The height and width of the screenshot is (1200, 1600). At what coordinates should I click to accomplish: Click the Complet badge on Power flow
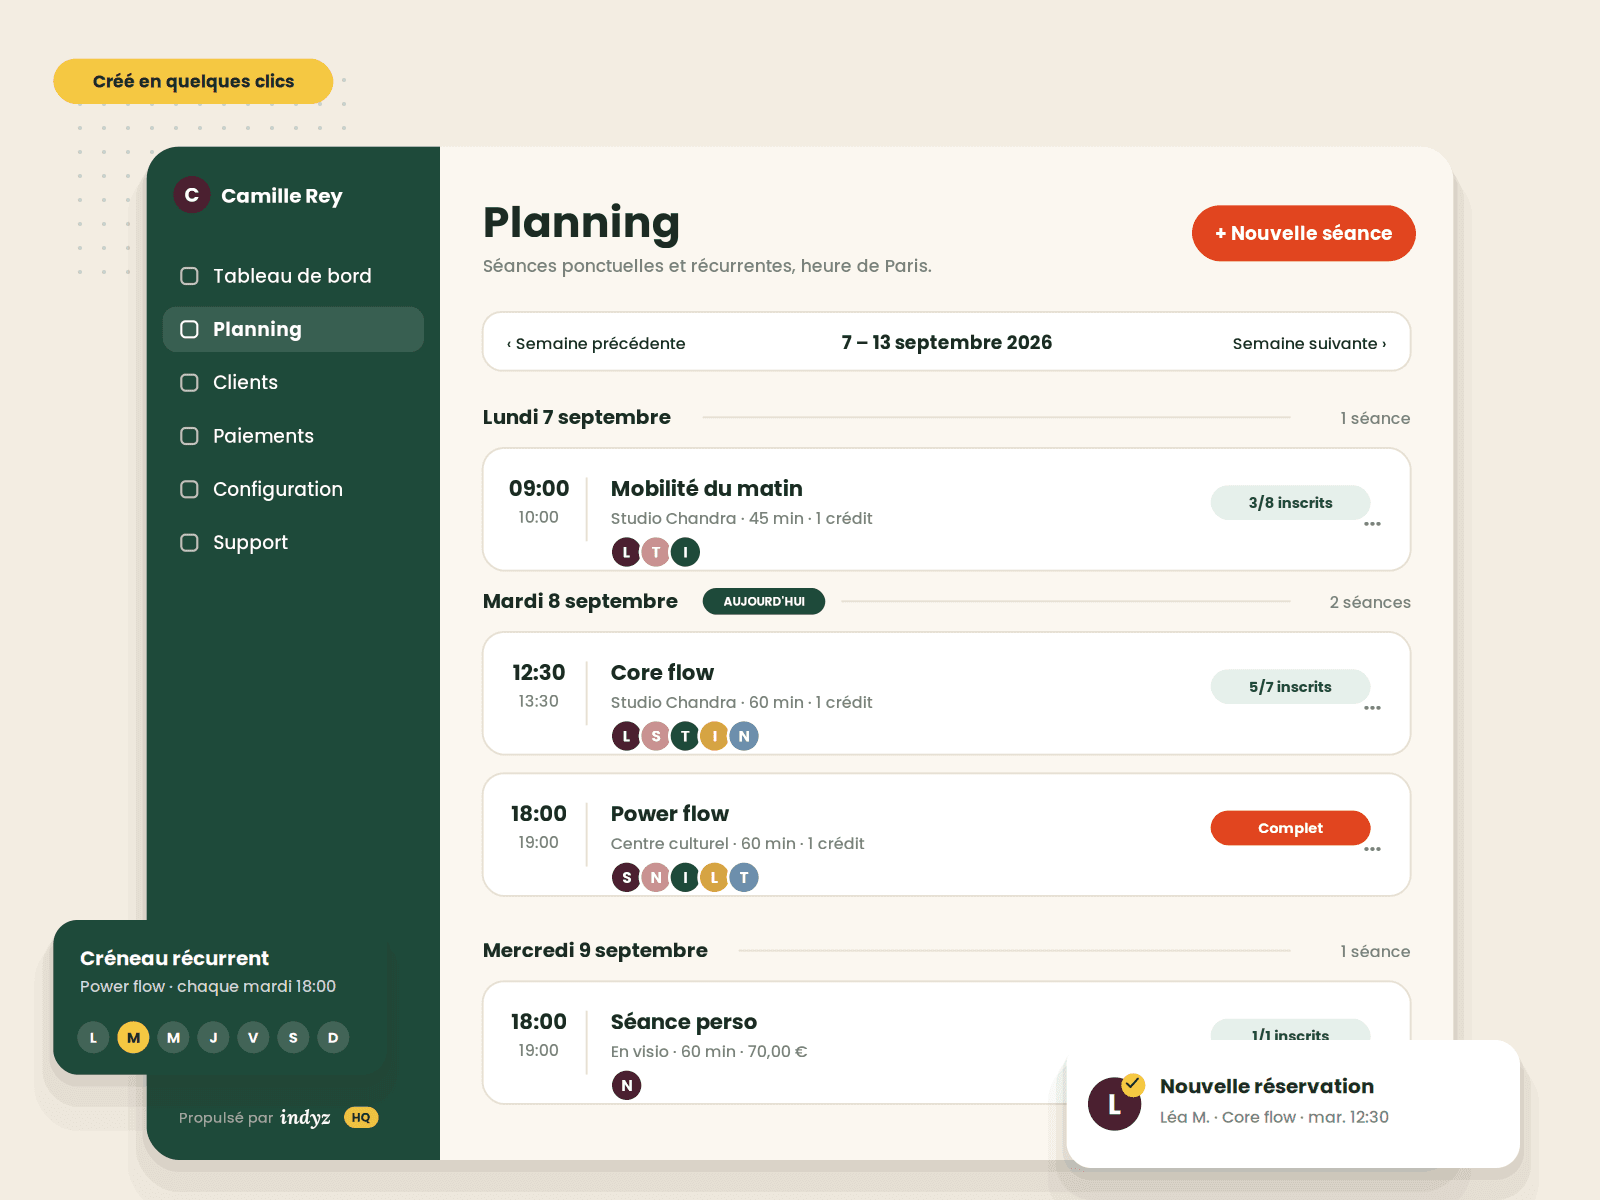[1290, 828]
